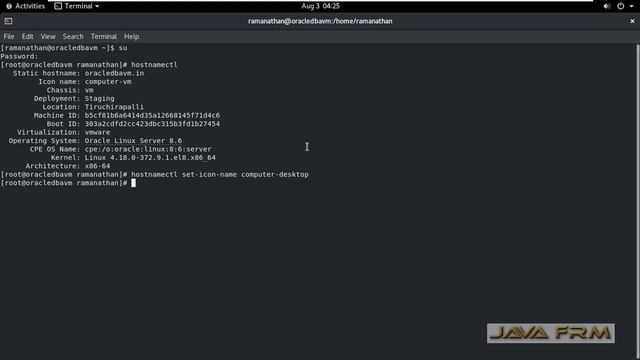Click 'Oracle Linux Server 8.6' text
This screenshot has width=640, height=360.
(x=133, y=140)
